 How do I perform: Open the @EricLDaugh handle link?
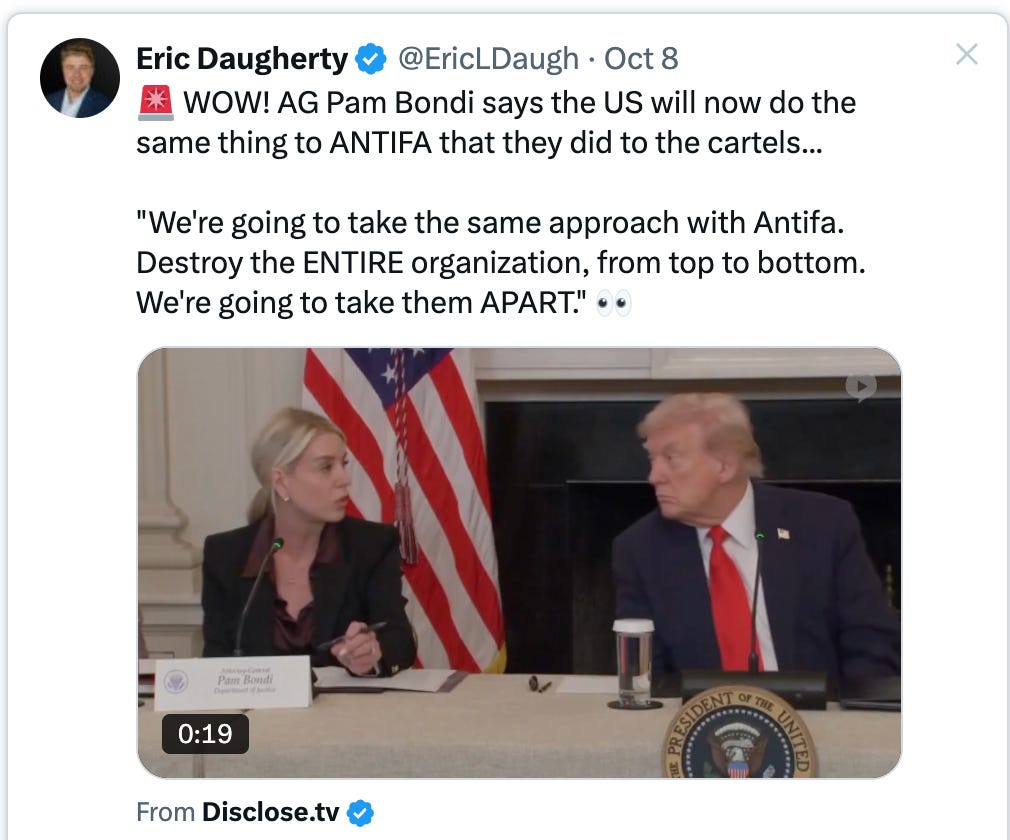(x=488, y=59)
